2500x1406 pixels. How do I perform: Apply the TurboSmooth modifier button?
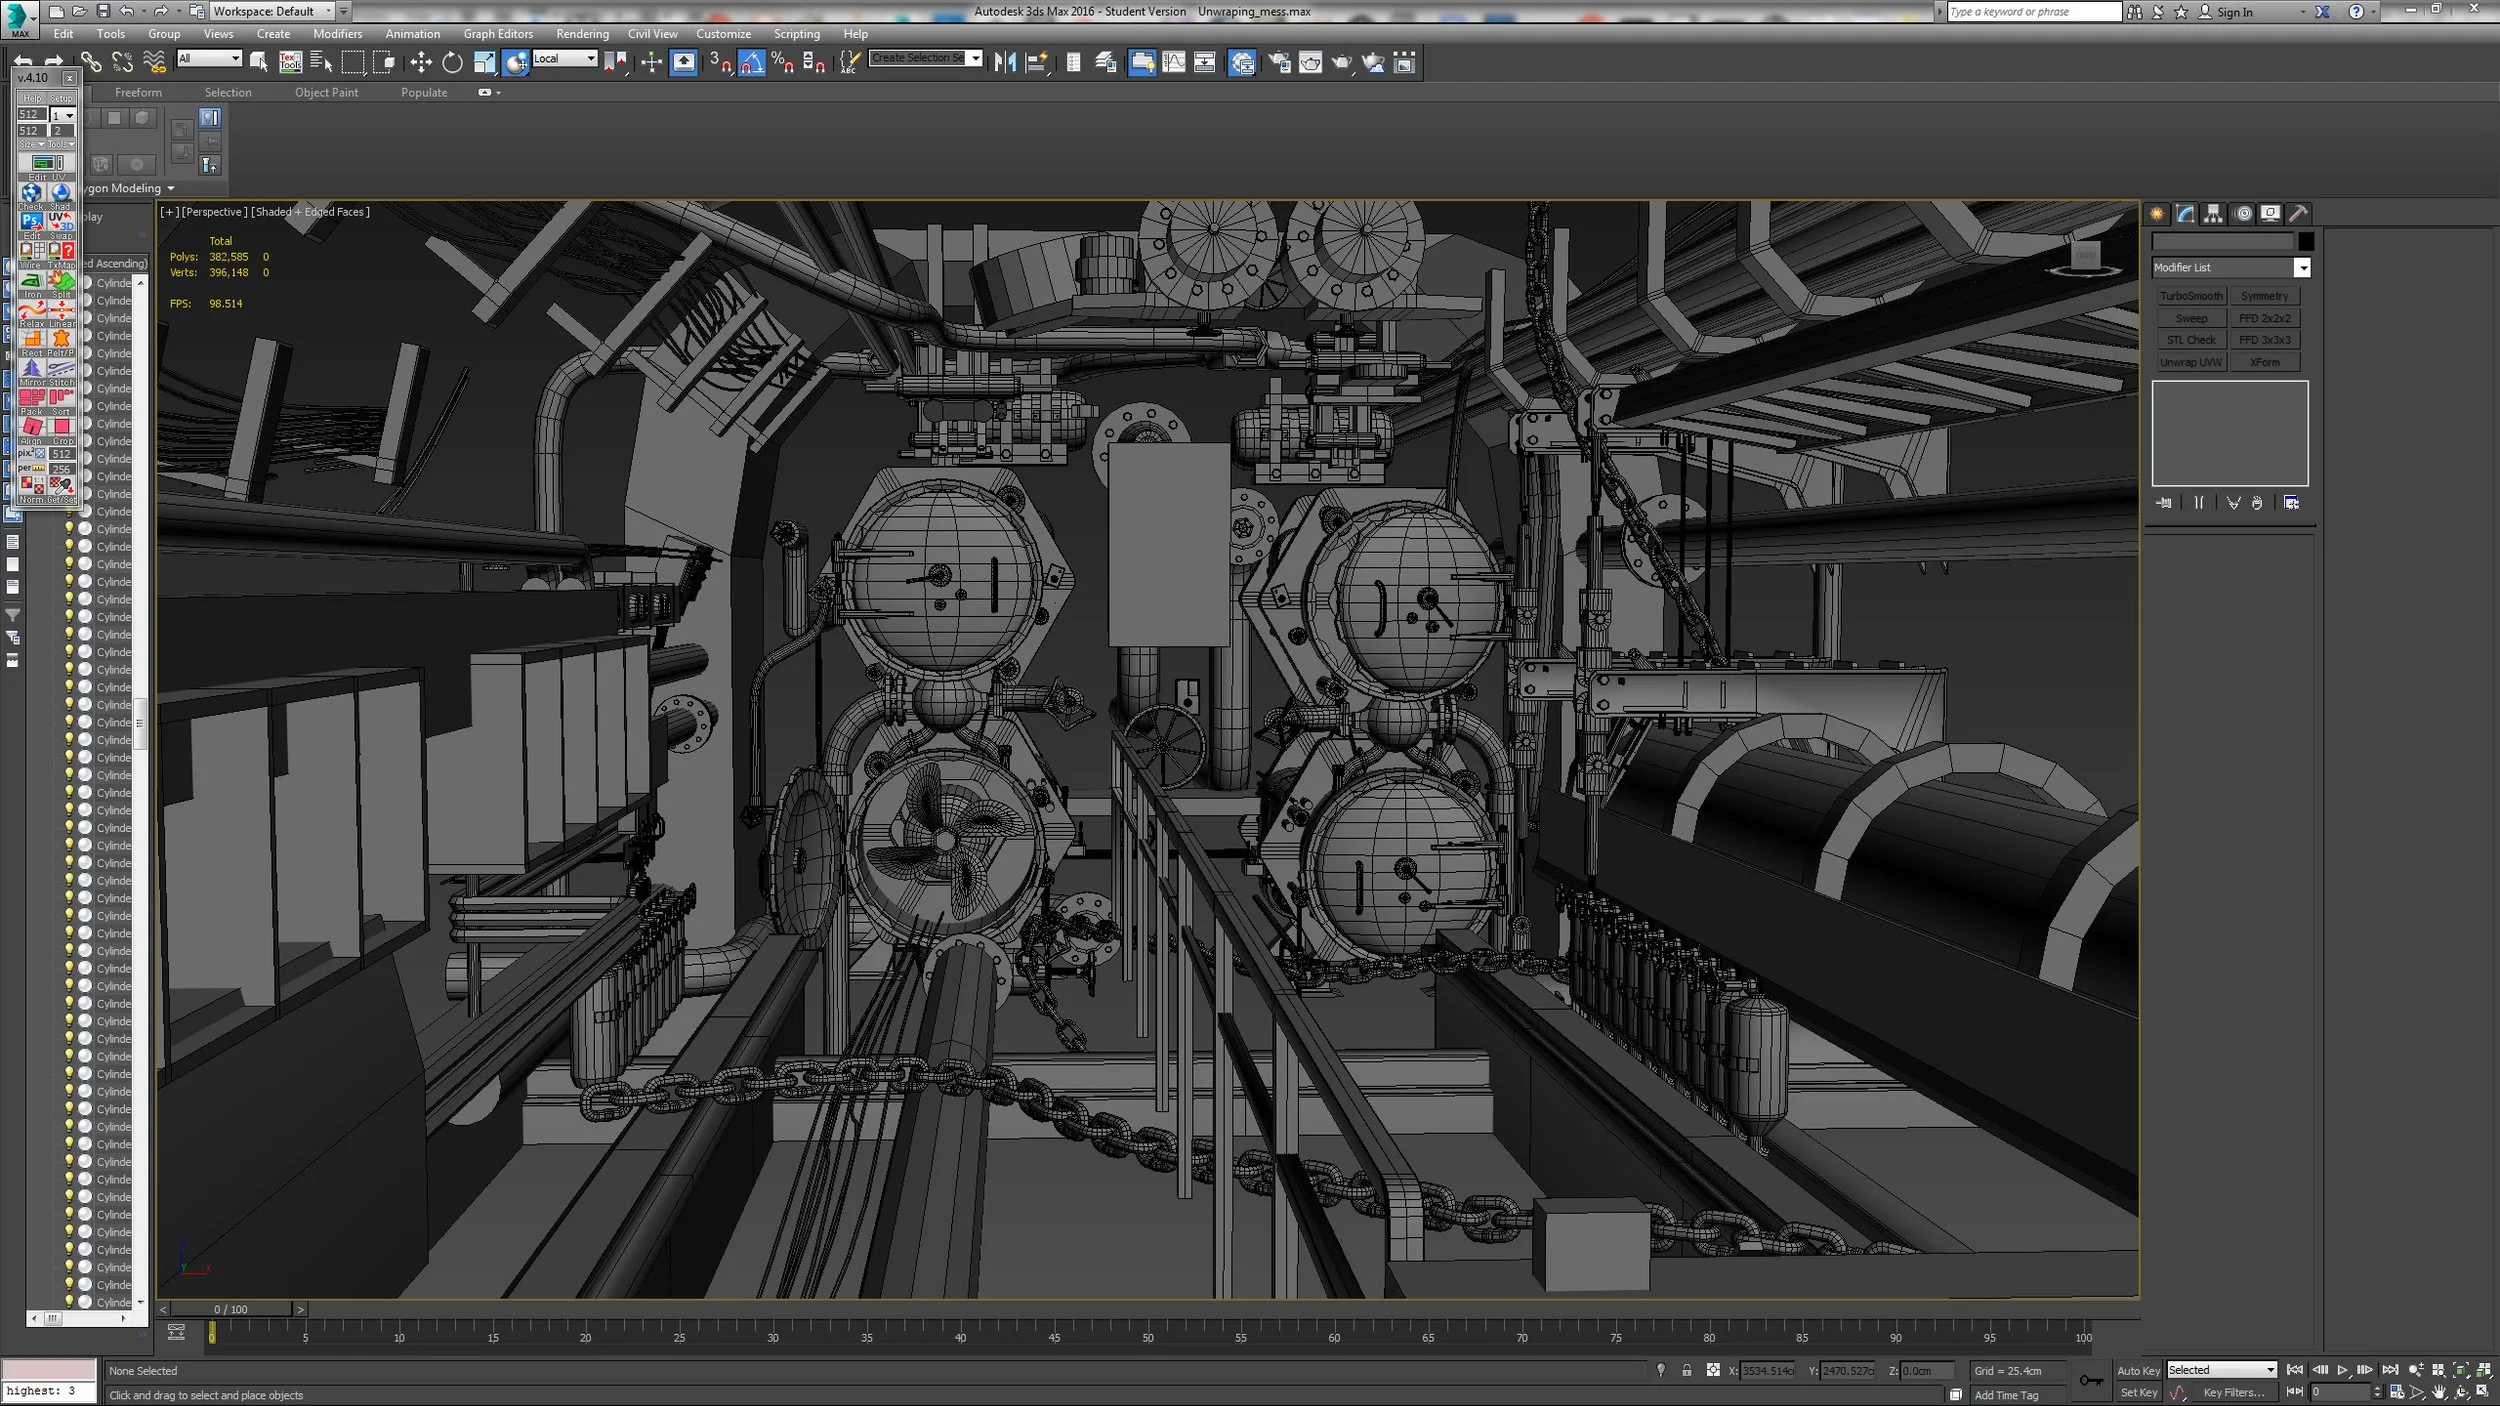(2191, 295)
